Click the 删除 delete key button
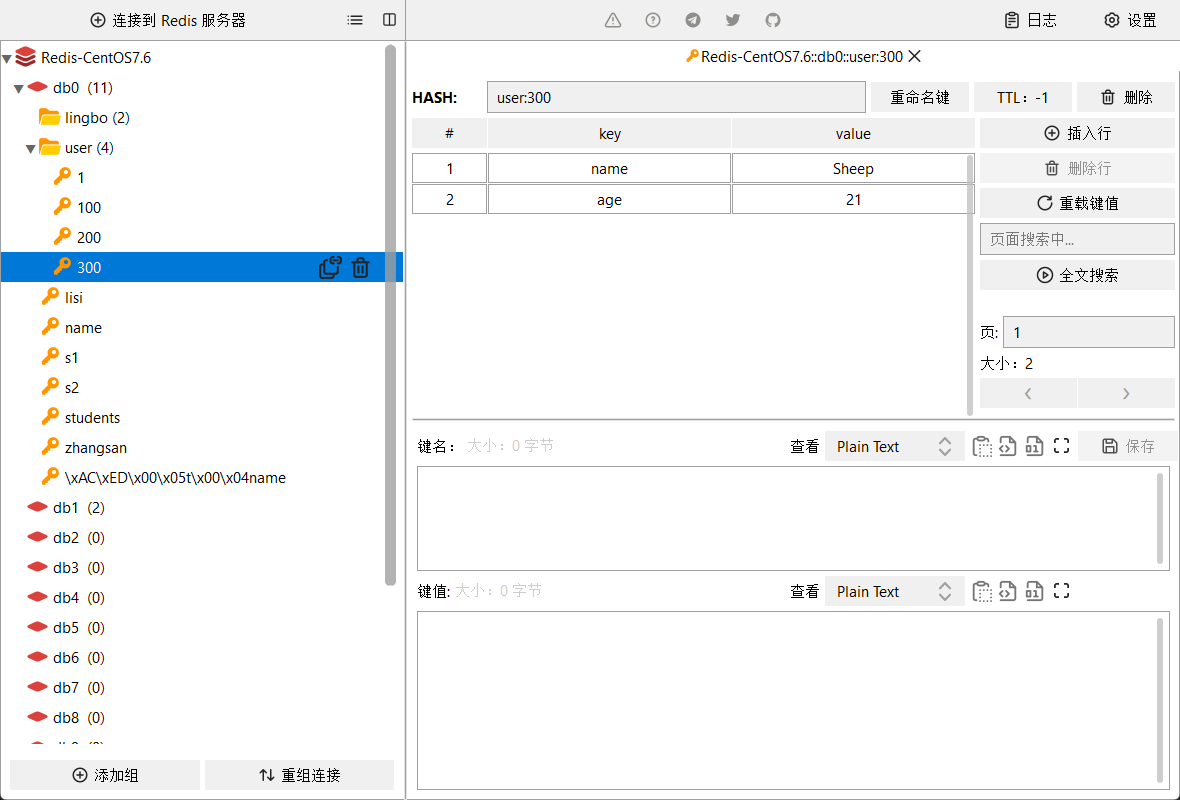 tap(1126, 97)
